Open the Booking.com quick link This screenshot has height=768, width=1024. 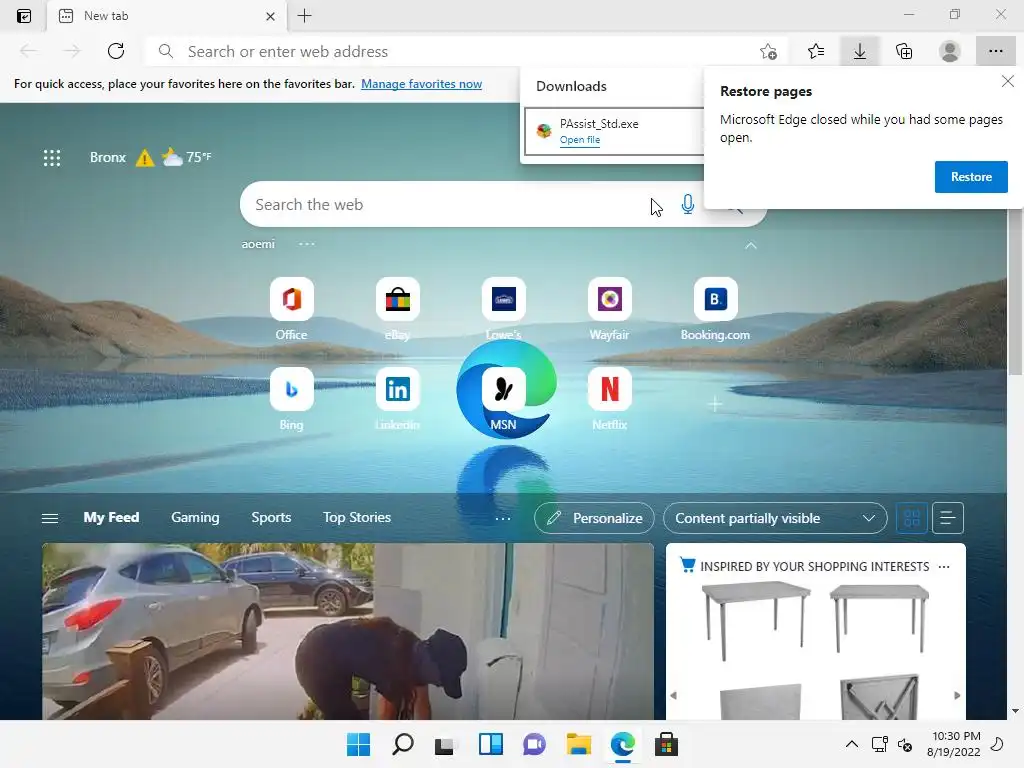pyautogui.click(x=715, y=310)
